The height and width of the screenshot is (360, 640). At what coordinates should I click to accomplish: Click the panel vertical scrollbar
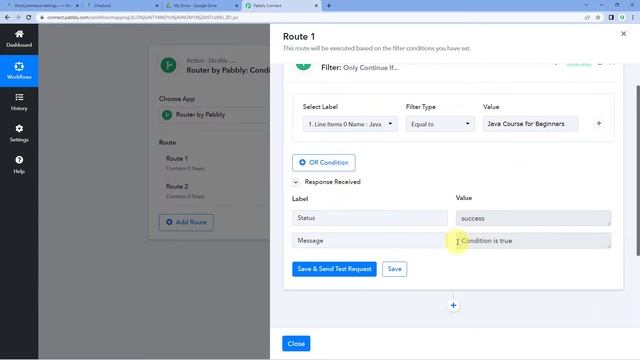point(638,171)
